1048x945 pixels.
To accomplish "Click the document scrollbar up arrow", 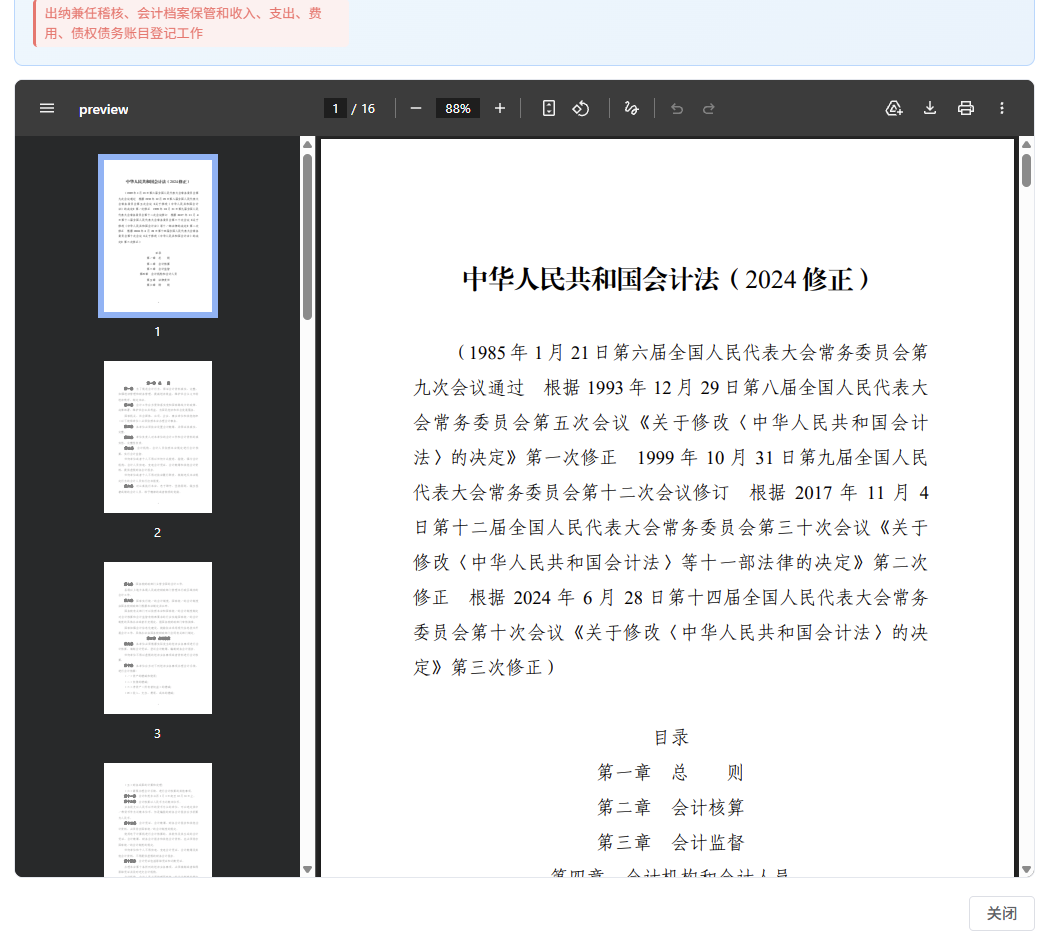I will 1026,145.
